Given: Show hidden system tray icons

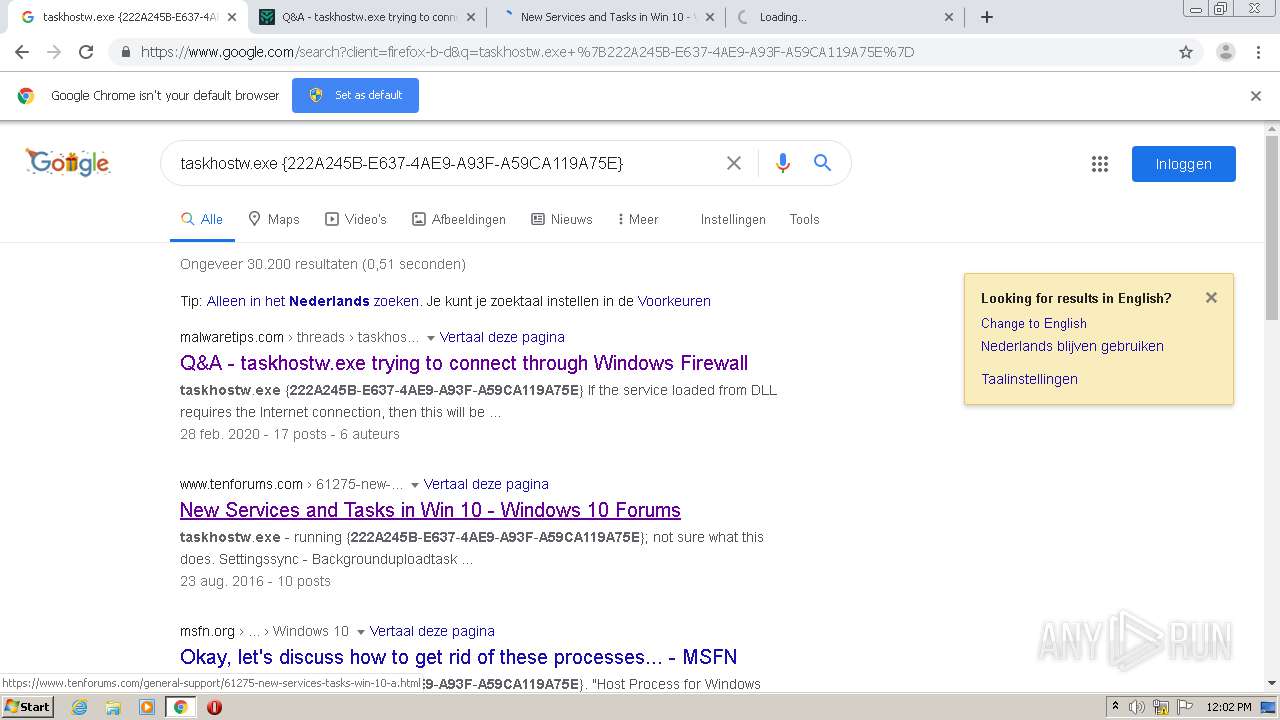Looking at the screenshot, I should pos(1116,707).
